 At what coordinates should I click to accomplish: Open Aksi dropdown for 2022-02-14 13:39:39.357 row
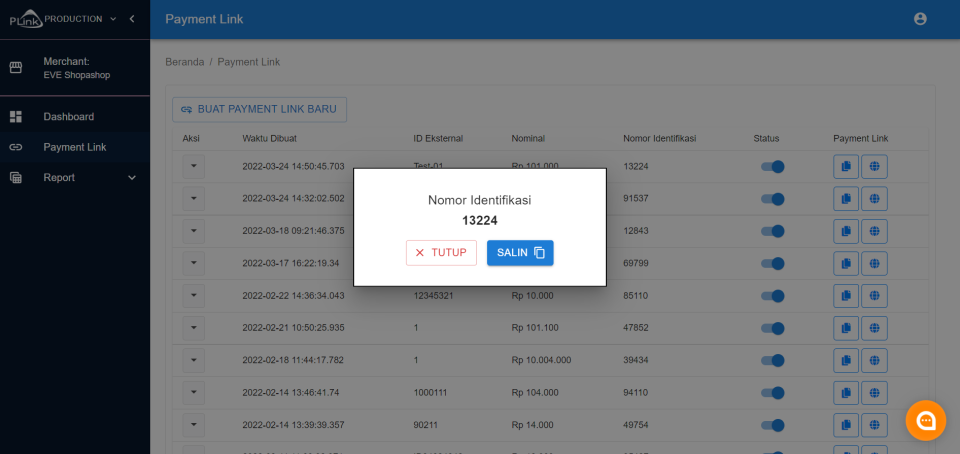pyautogui.click(x=193, y=425)
